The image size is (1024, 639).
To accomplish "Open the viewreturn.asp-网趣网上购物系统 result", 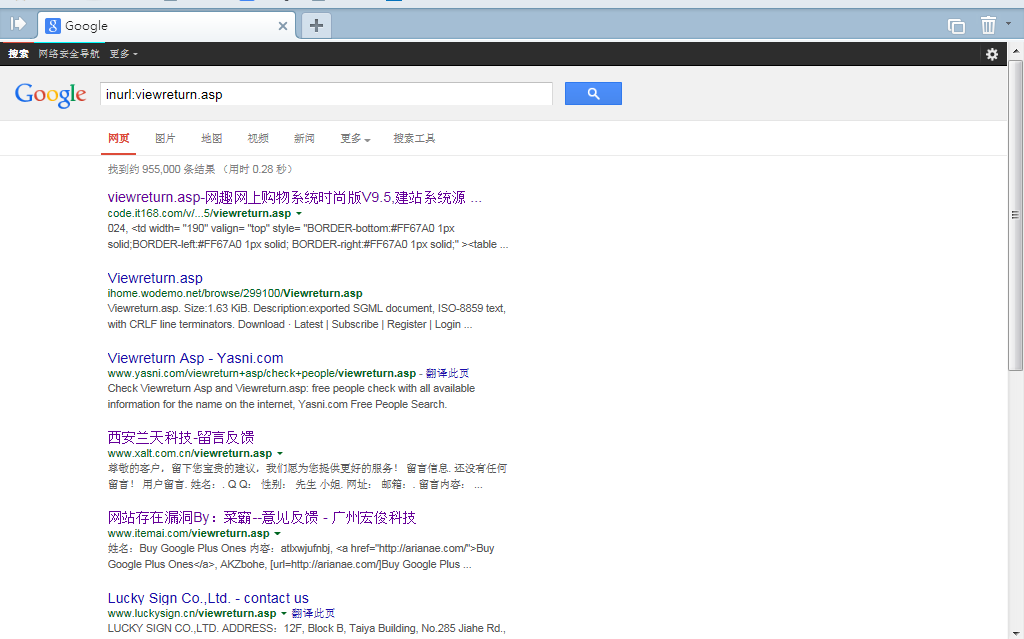I will point(295,197).
